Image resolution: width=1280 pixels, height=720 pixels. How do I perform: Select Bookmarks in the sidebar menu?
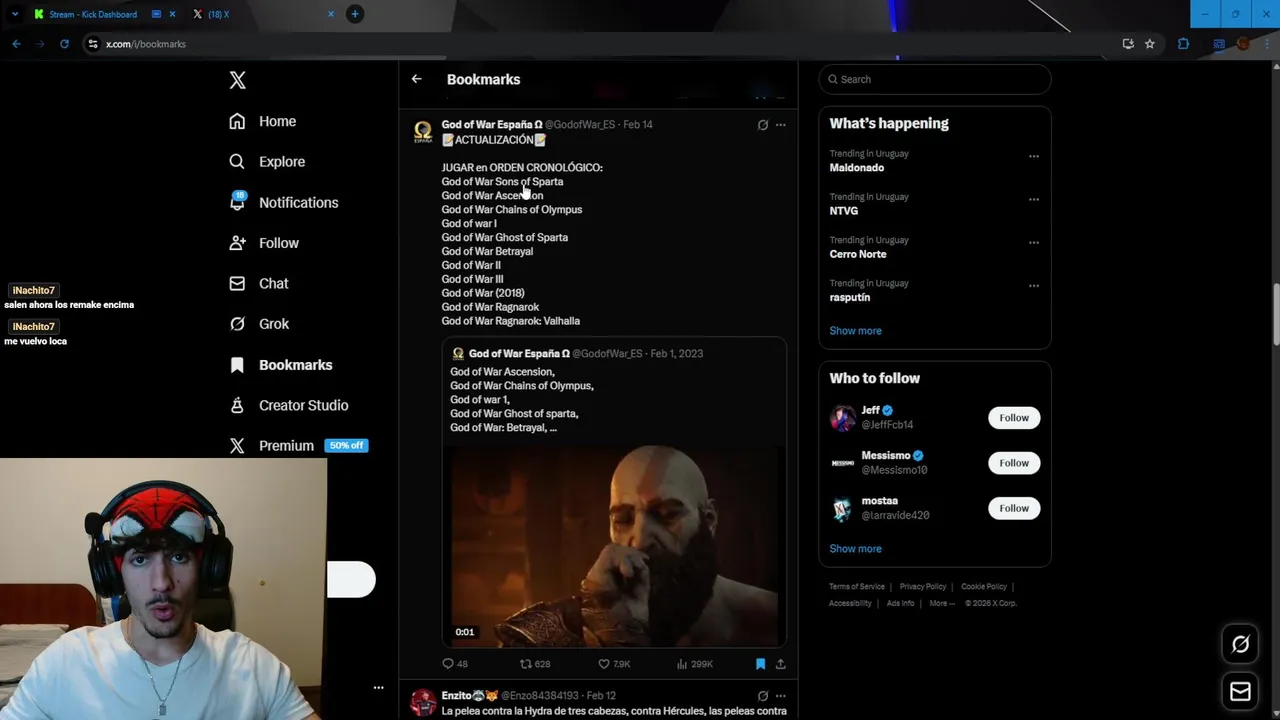tap(295, 365)
